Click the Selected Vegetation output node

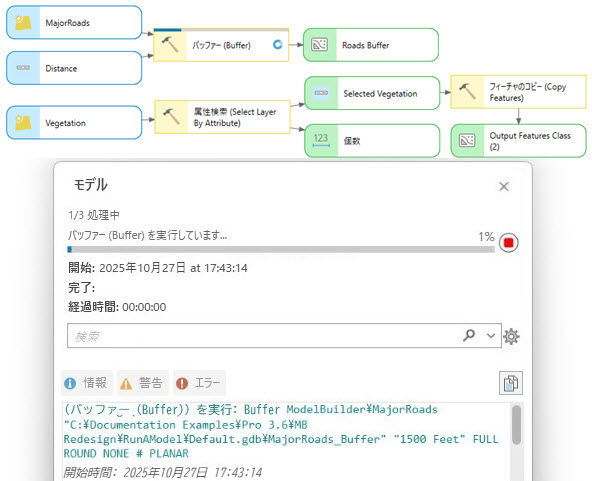pos(372,93)
